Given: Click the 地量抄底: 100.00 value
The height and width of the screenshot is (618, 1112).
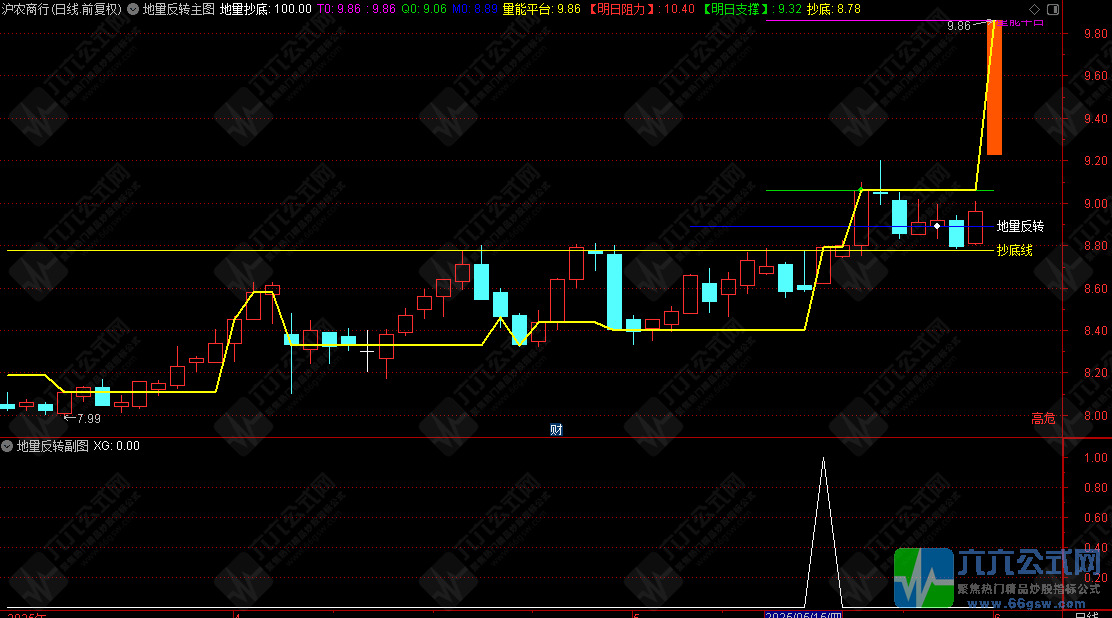Looking at the screenshot, I should pyautogui.click(x=266, y=9).
